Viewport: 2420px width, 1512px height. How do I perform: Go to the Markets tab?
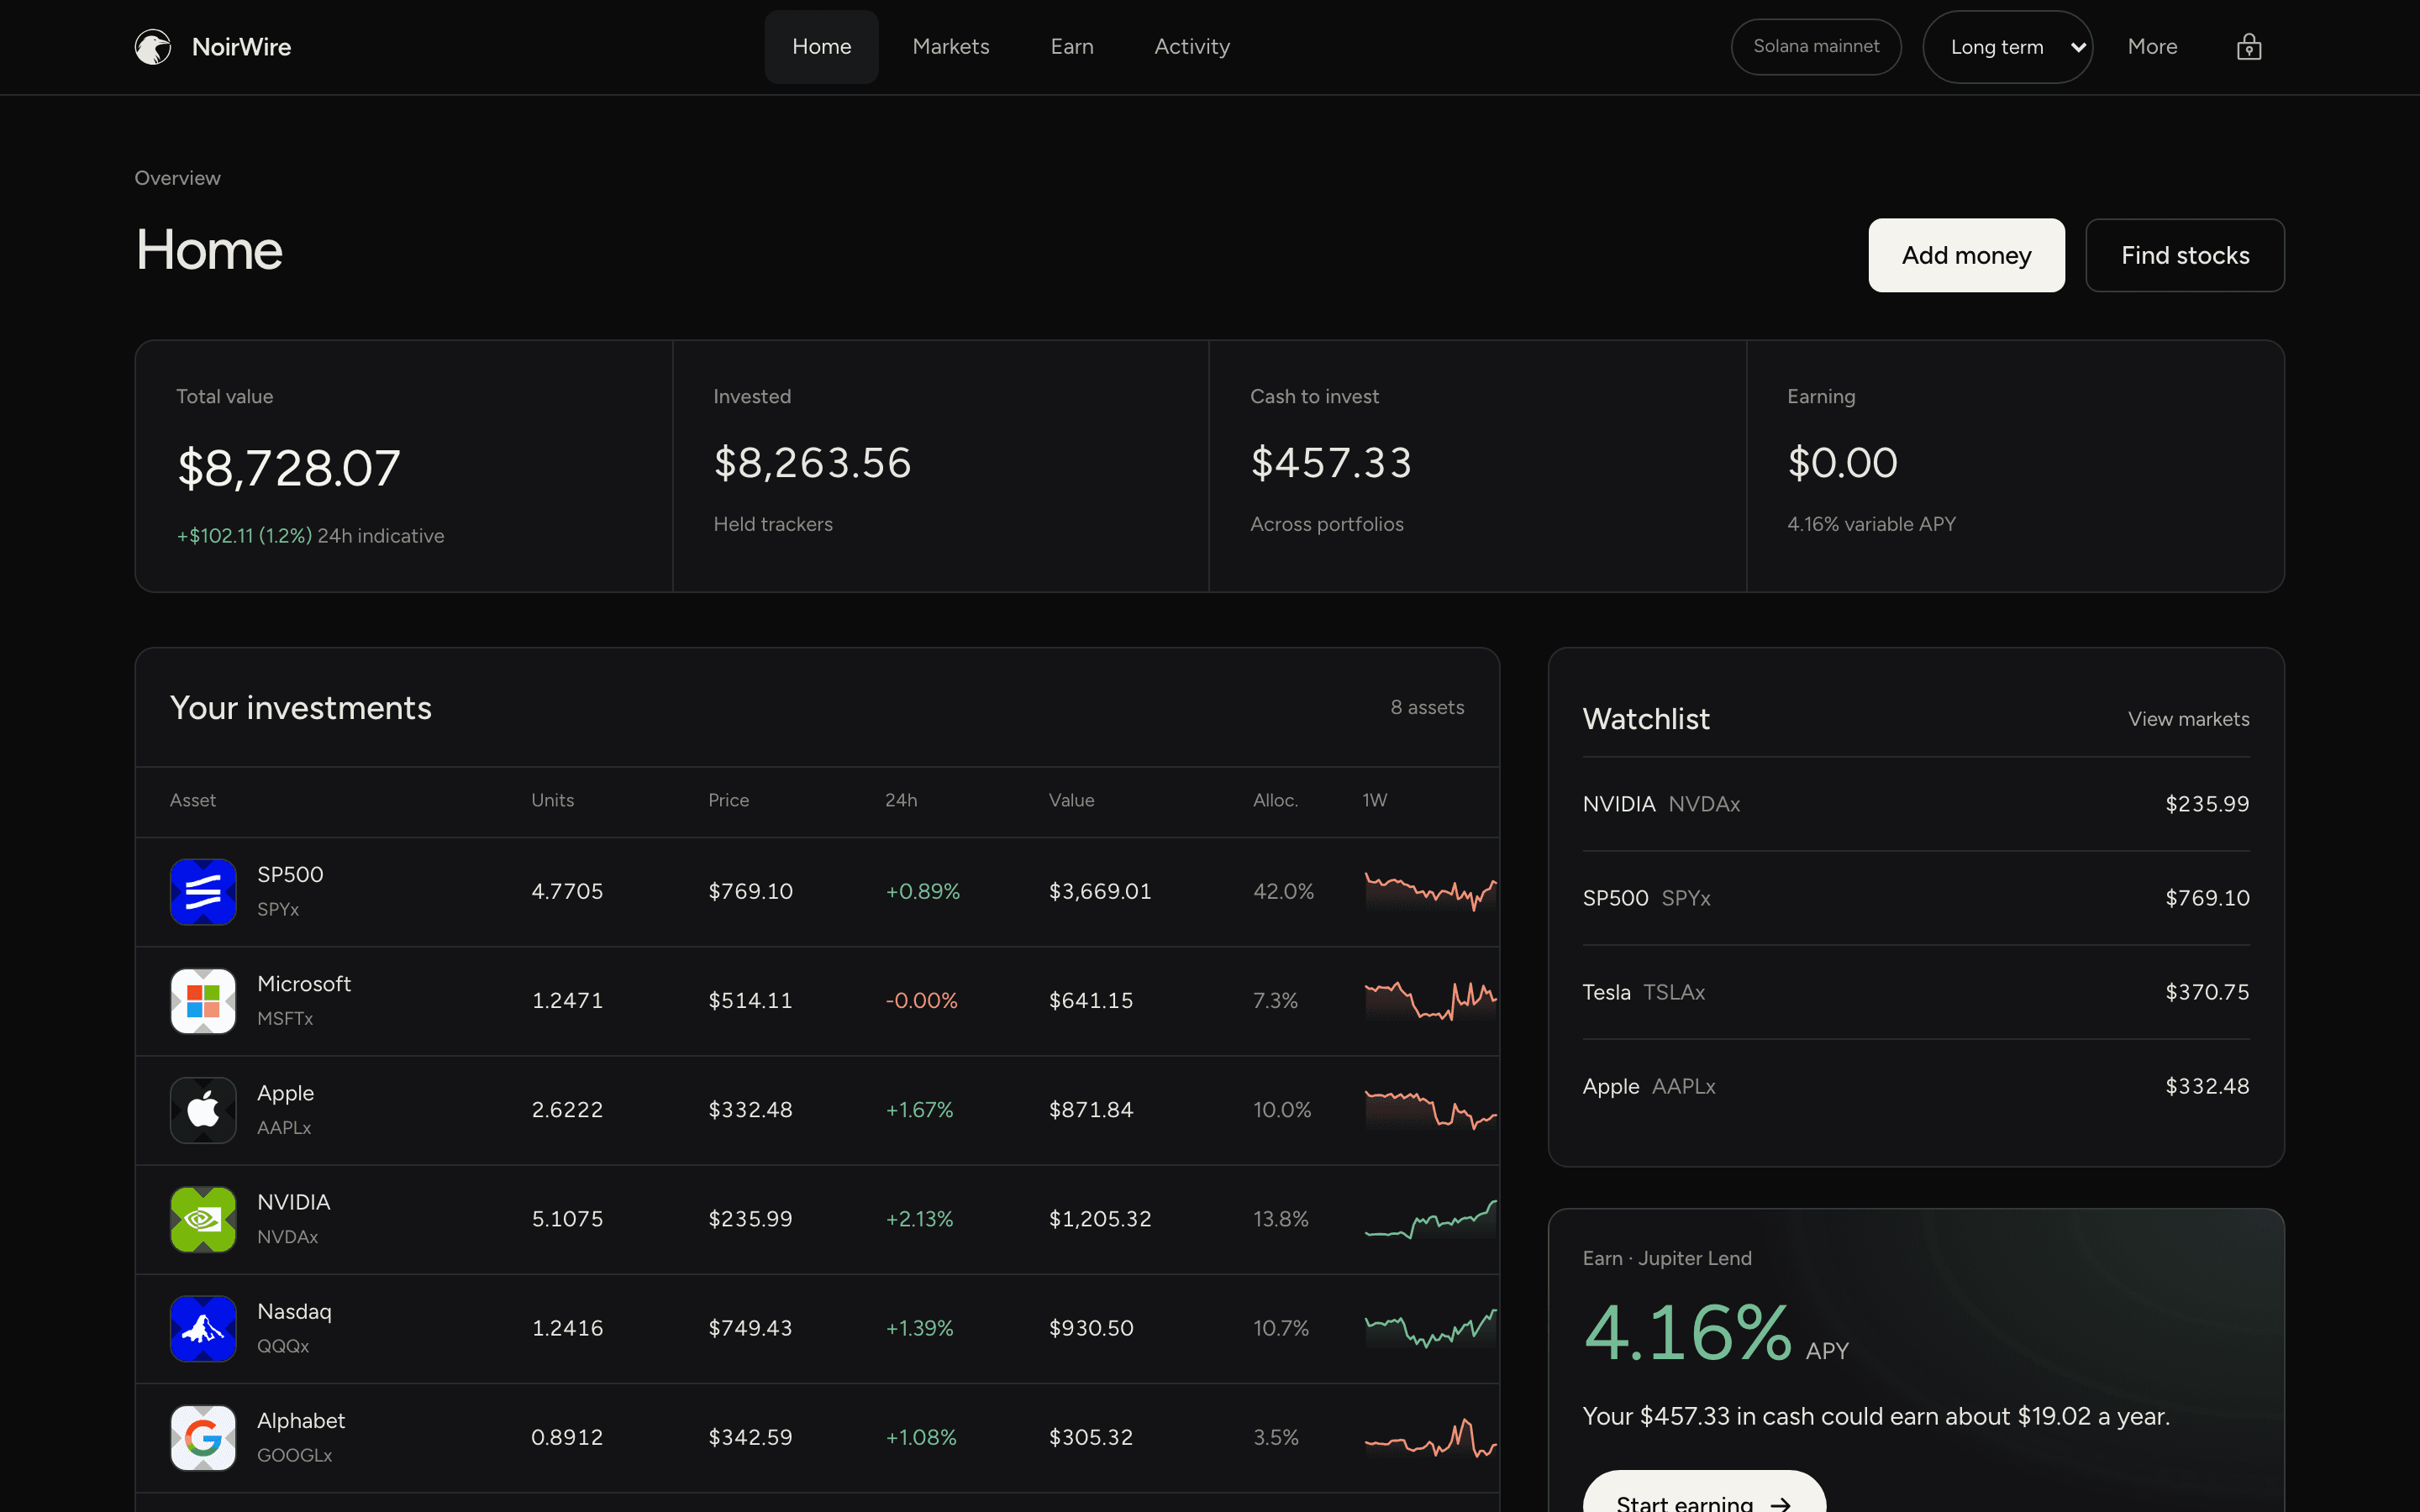[x=950, y=47]
